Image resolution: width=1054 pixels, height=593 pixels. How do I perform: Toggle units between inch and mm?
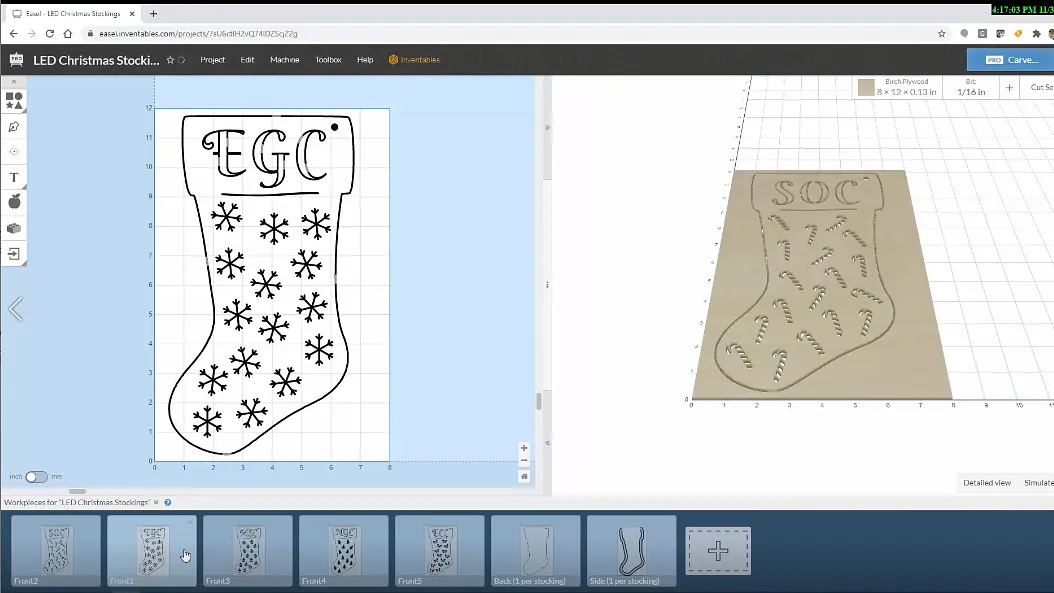coord(36,477)
